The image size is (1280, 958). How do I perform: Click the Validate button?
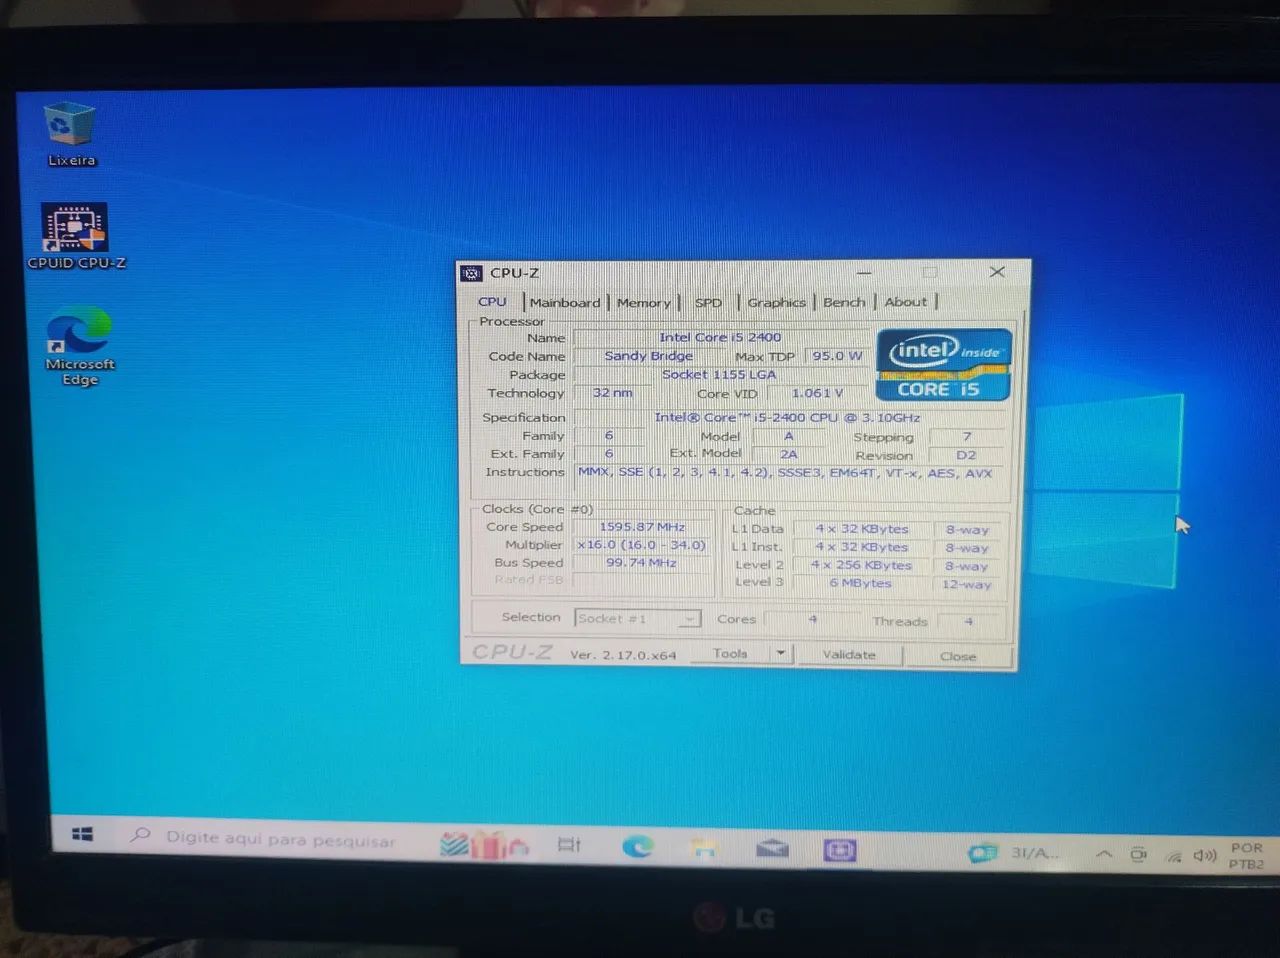[x=848, y=655]
